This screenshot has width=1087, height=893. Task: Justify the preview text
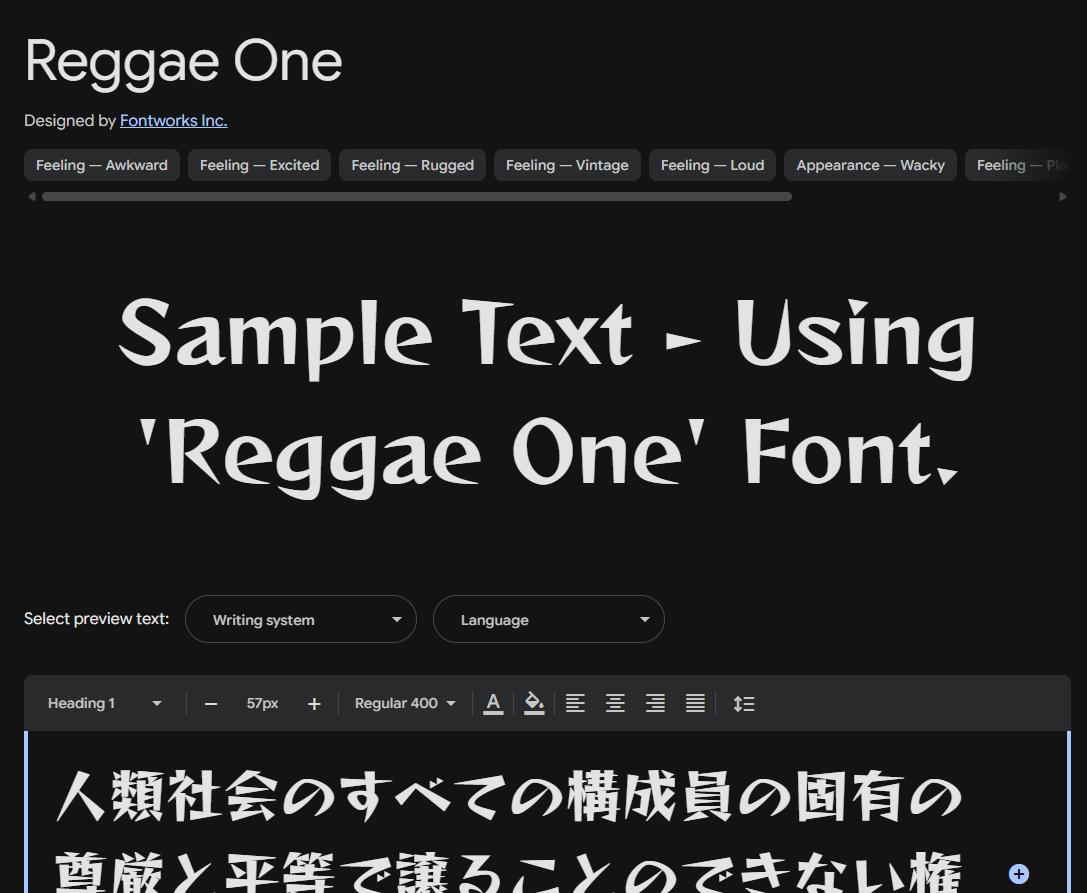(695, 703)
